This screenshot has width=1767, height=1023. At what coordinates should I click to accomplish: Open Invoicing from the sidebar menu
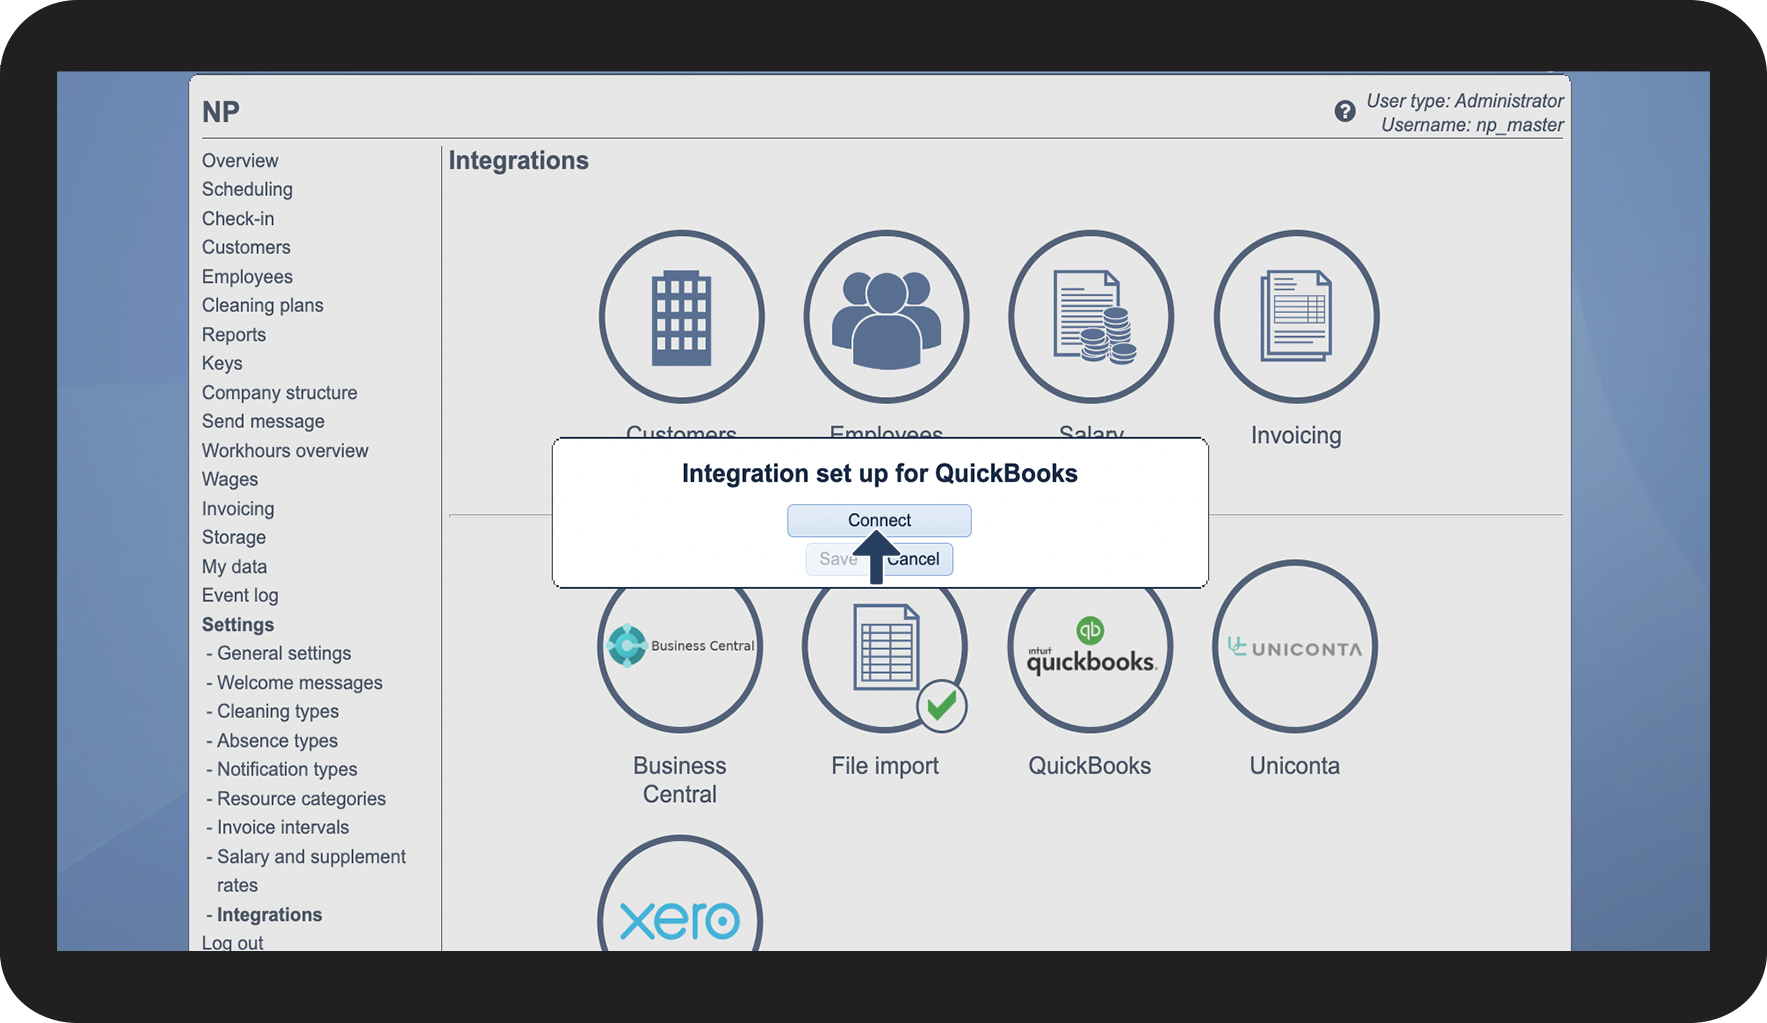pyautogui.click(x=238, y=509)
